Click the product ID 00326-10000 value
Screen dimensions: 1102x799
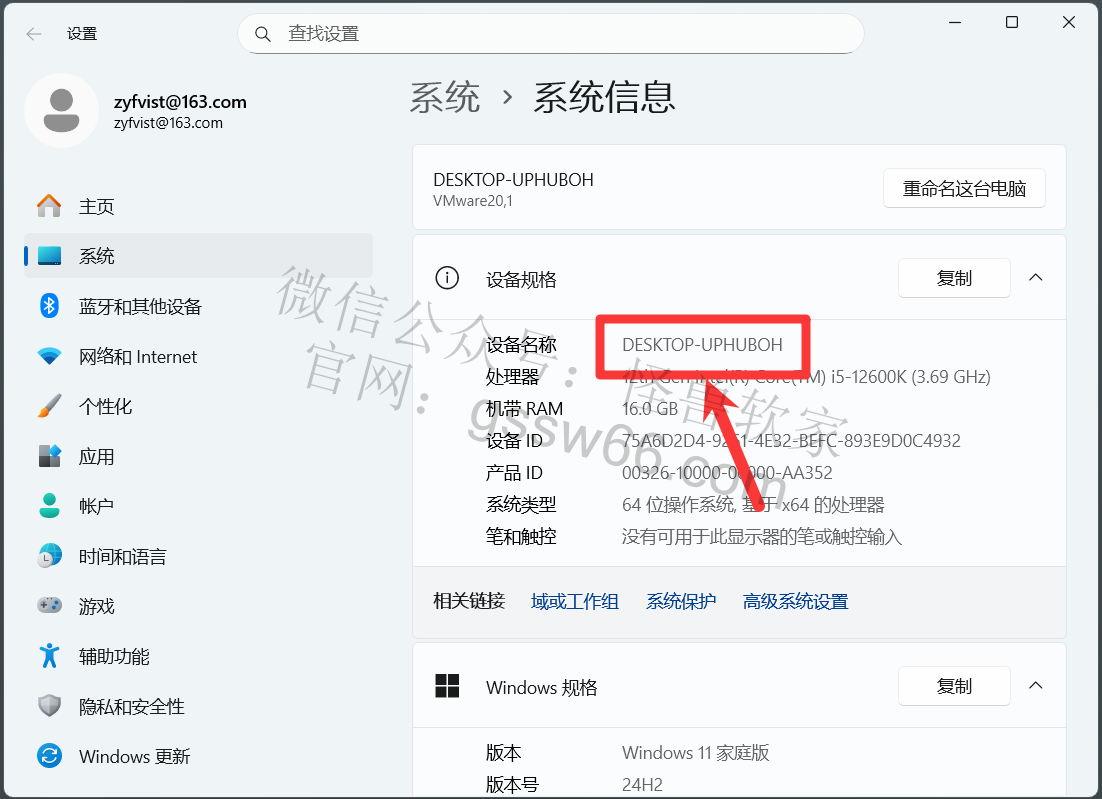727,473
